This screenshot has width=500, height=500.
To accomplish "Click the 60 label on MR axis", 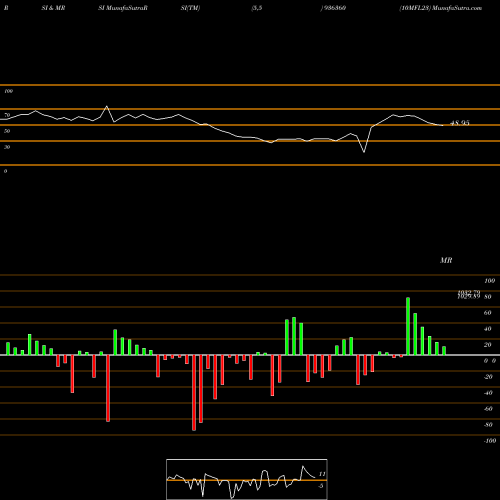I will [x=488, y=313].
